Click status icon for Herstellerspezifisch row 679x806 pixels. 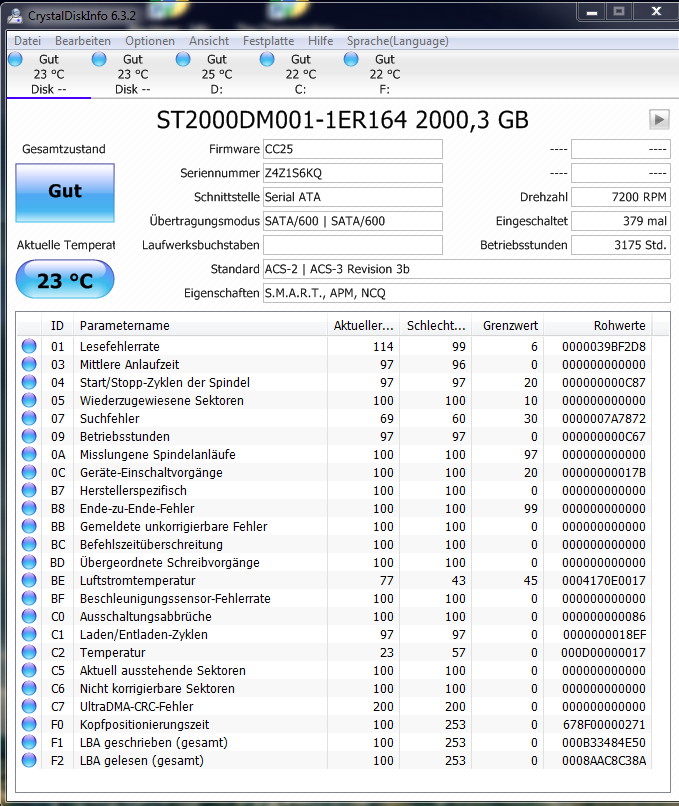point(29,490)
